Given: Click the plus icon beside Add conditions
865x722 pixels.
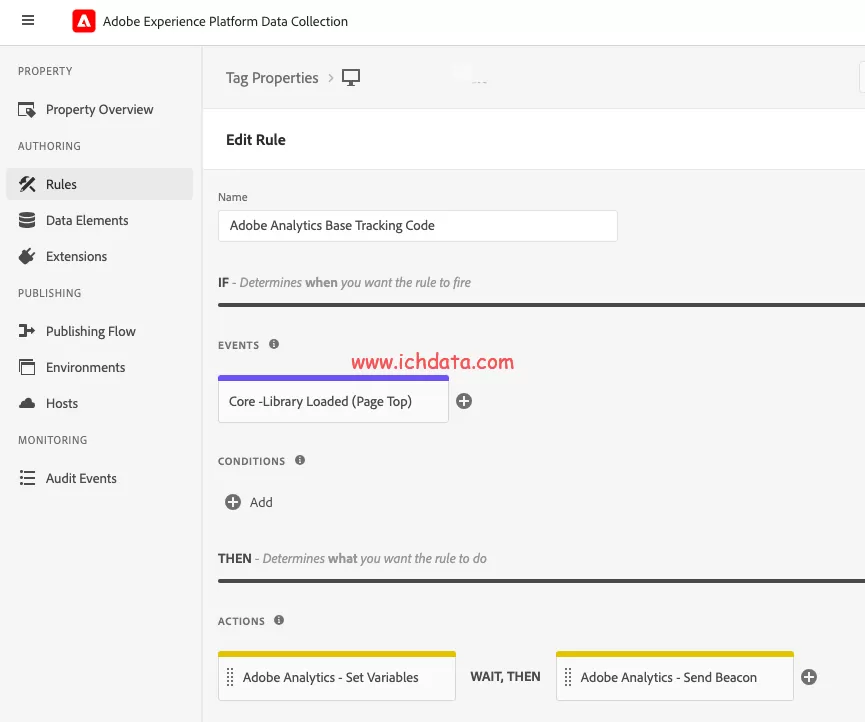Looking at the screenshot, I should click(x=233, y=502).
